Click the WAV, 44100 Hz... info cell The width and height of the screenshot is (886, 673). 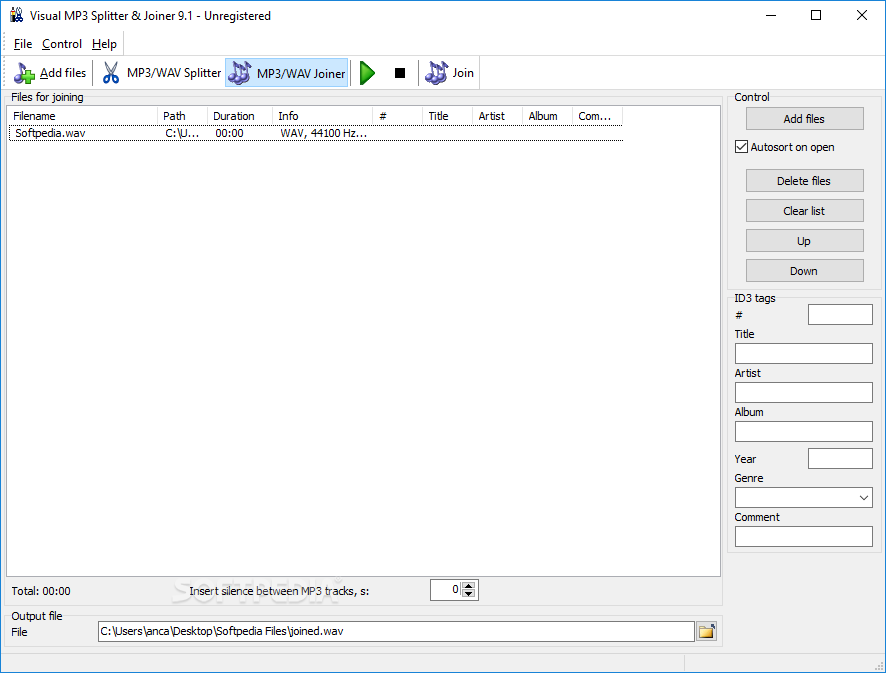[x=323, y=133]
